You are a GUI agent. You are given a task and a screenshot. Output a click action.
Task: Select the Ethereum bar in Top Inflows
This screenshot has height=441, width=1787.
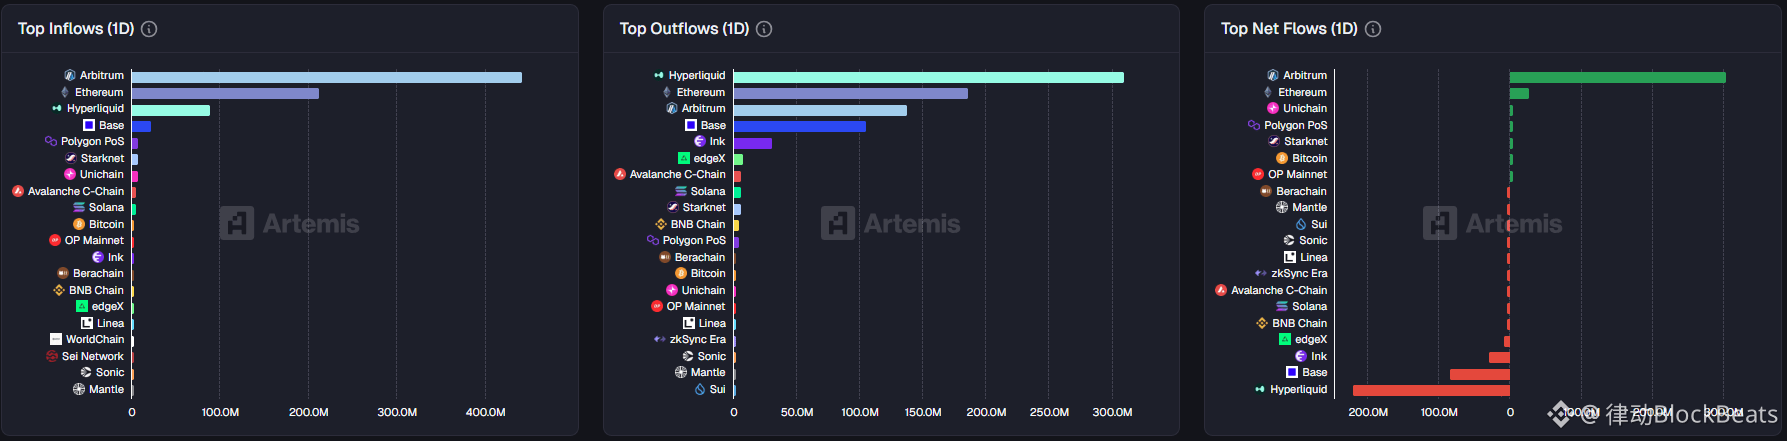pyautogui.click(x=225, y=93)
